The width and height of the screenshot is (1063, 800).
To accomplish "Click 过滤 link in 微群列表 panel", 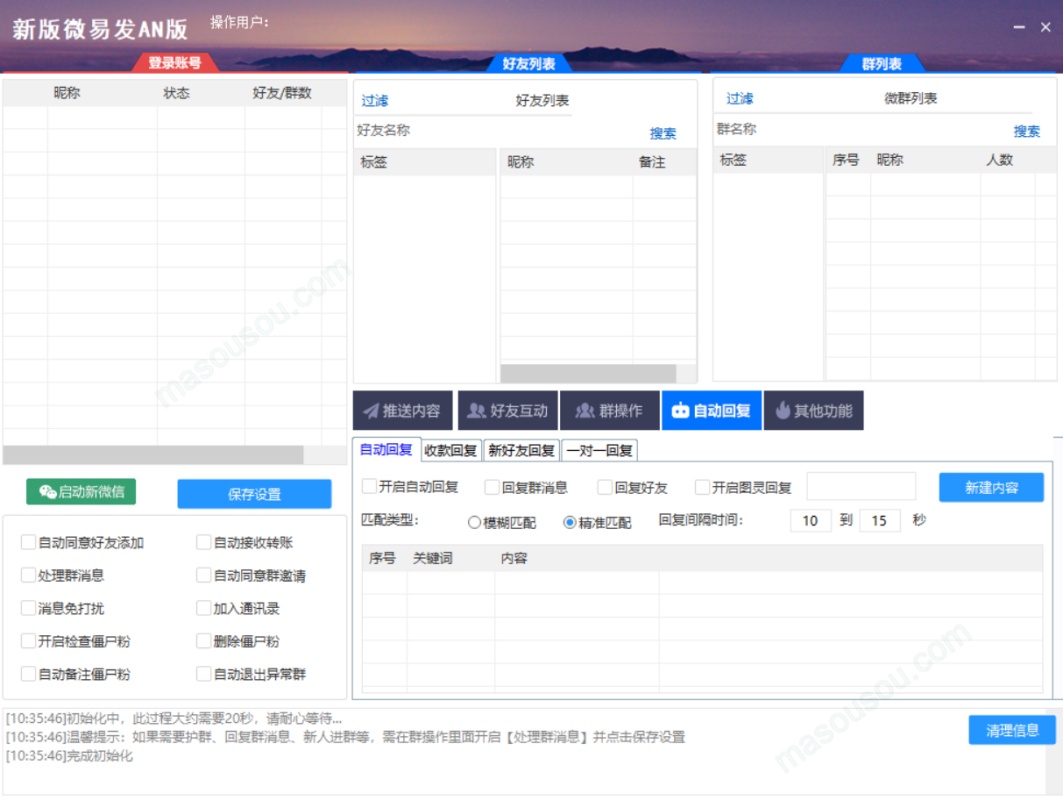I will (739, 98).
